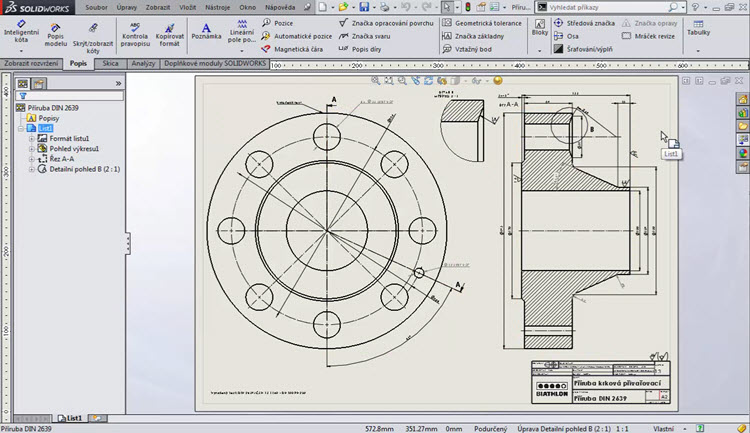Open the help question mark icon
Viewport: 750px width, 433px height.
[695, 7]
